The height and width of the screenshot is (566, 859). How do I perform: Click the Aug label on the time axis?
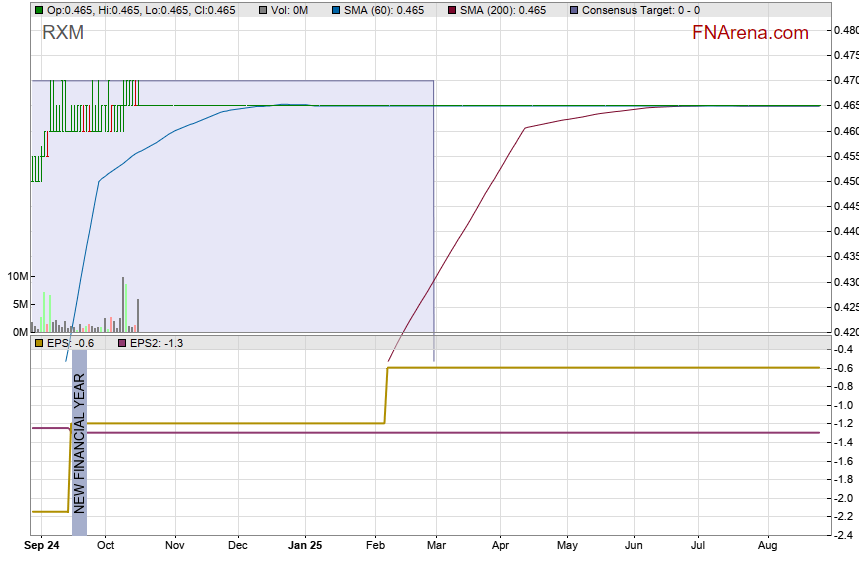768,546
